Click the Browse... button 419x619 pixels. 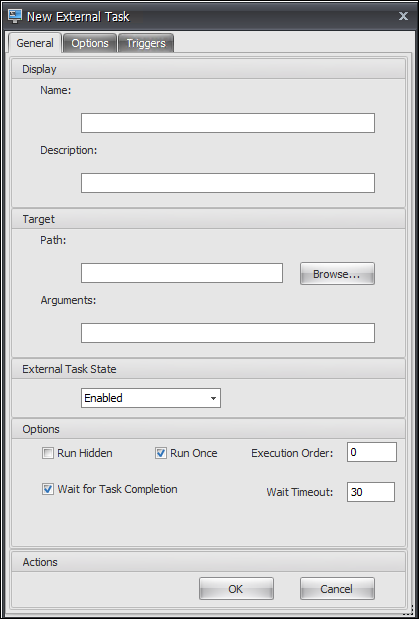337,274
